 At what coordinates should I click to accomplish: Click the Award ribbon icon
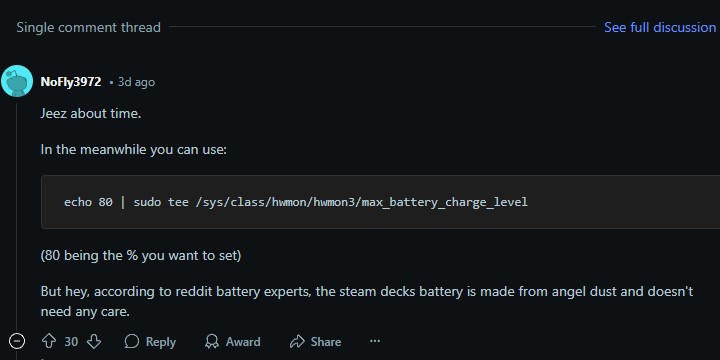click(x=212, y=341)
